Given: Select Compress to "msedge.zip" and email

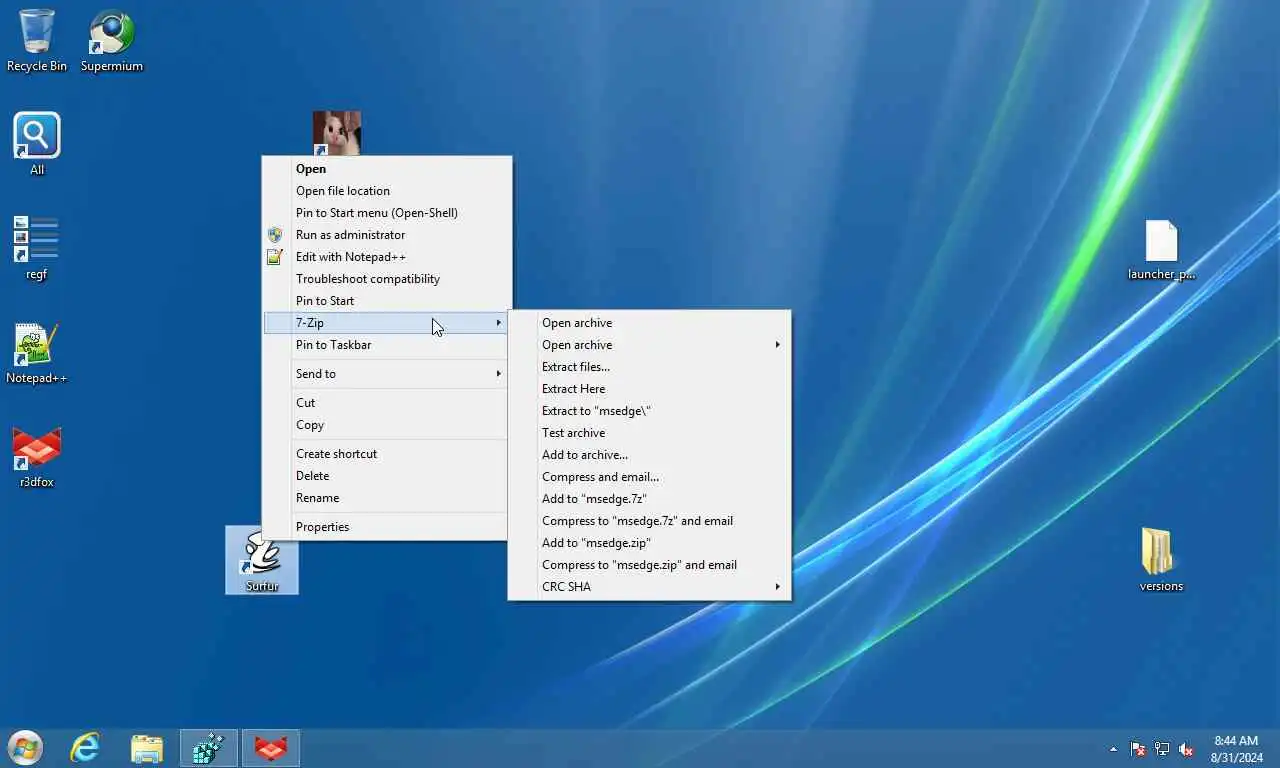Looking at the screenshot, I should (649, 565).
